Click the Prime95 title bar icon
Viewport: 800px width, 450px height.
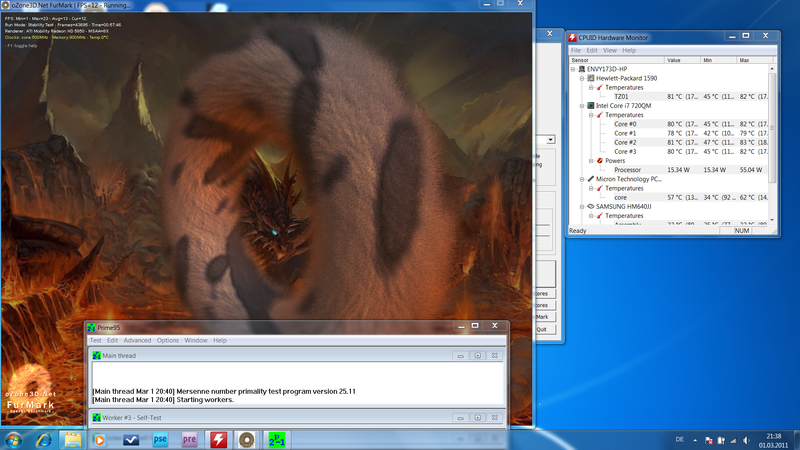pos(91,328)
